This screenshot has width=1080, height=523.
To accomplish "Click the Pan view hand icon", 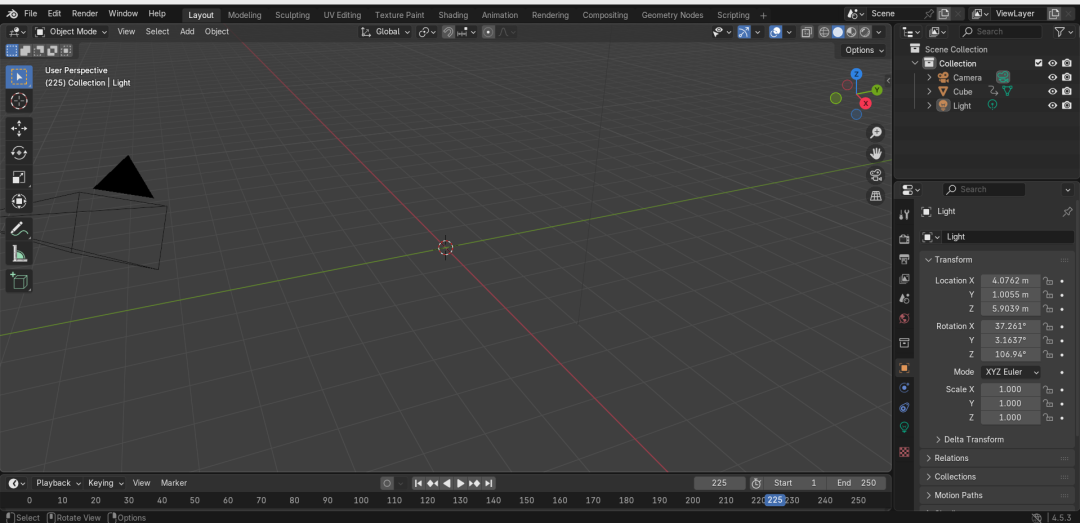I will [x=875, y=153].
